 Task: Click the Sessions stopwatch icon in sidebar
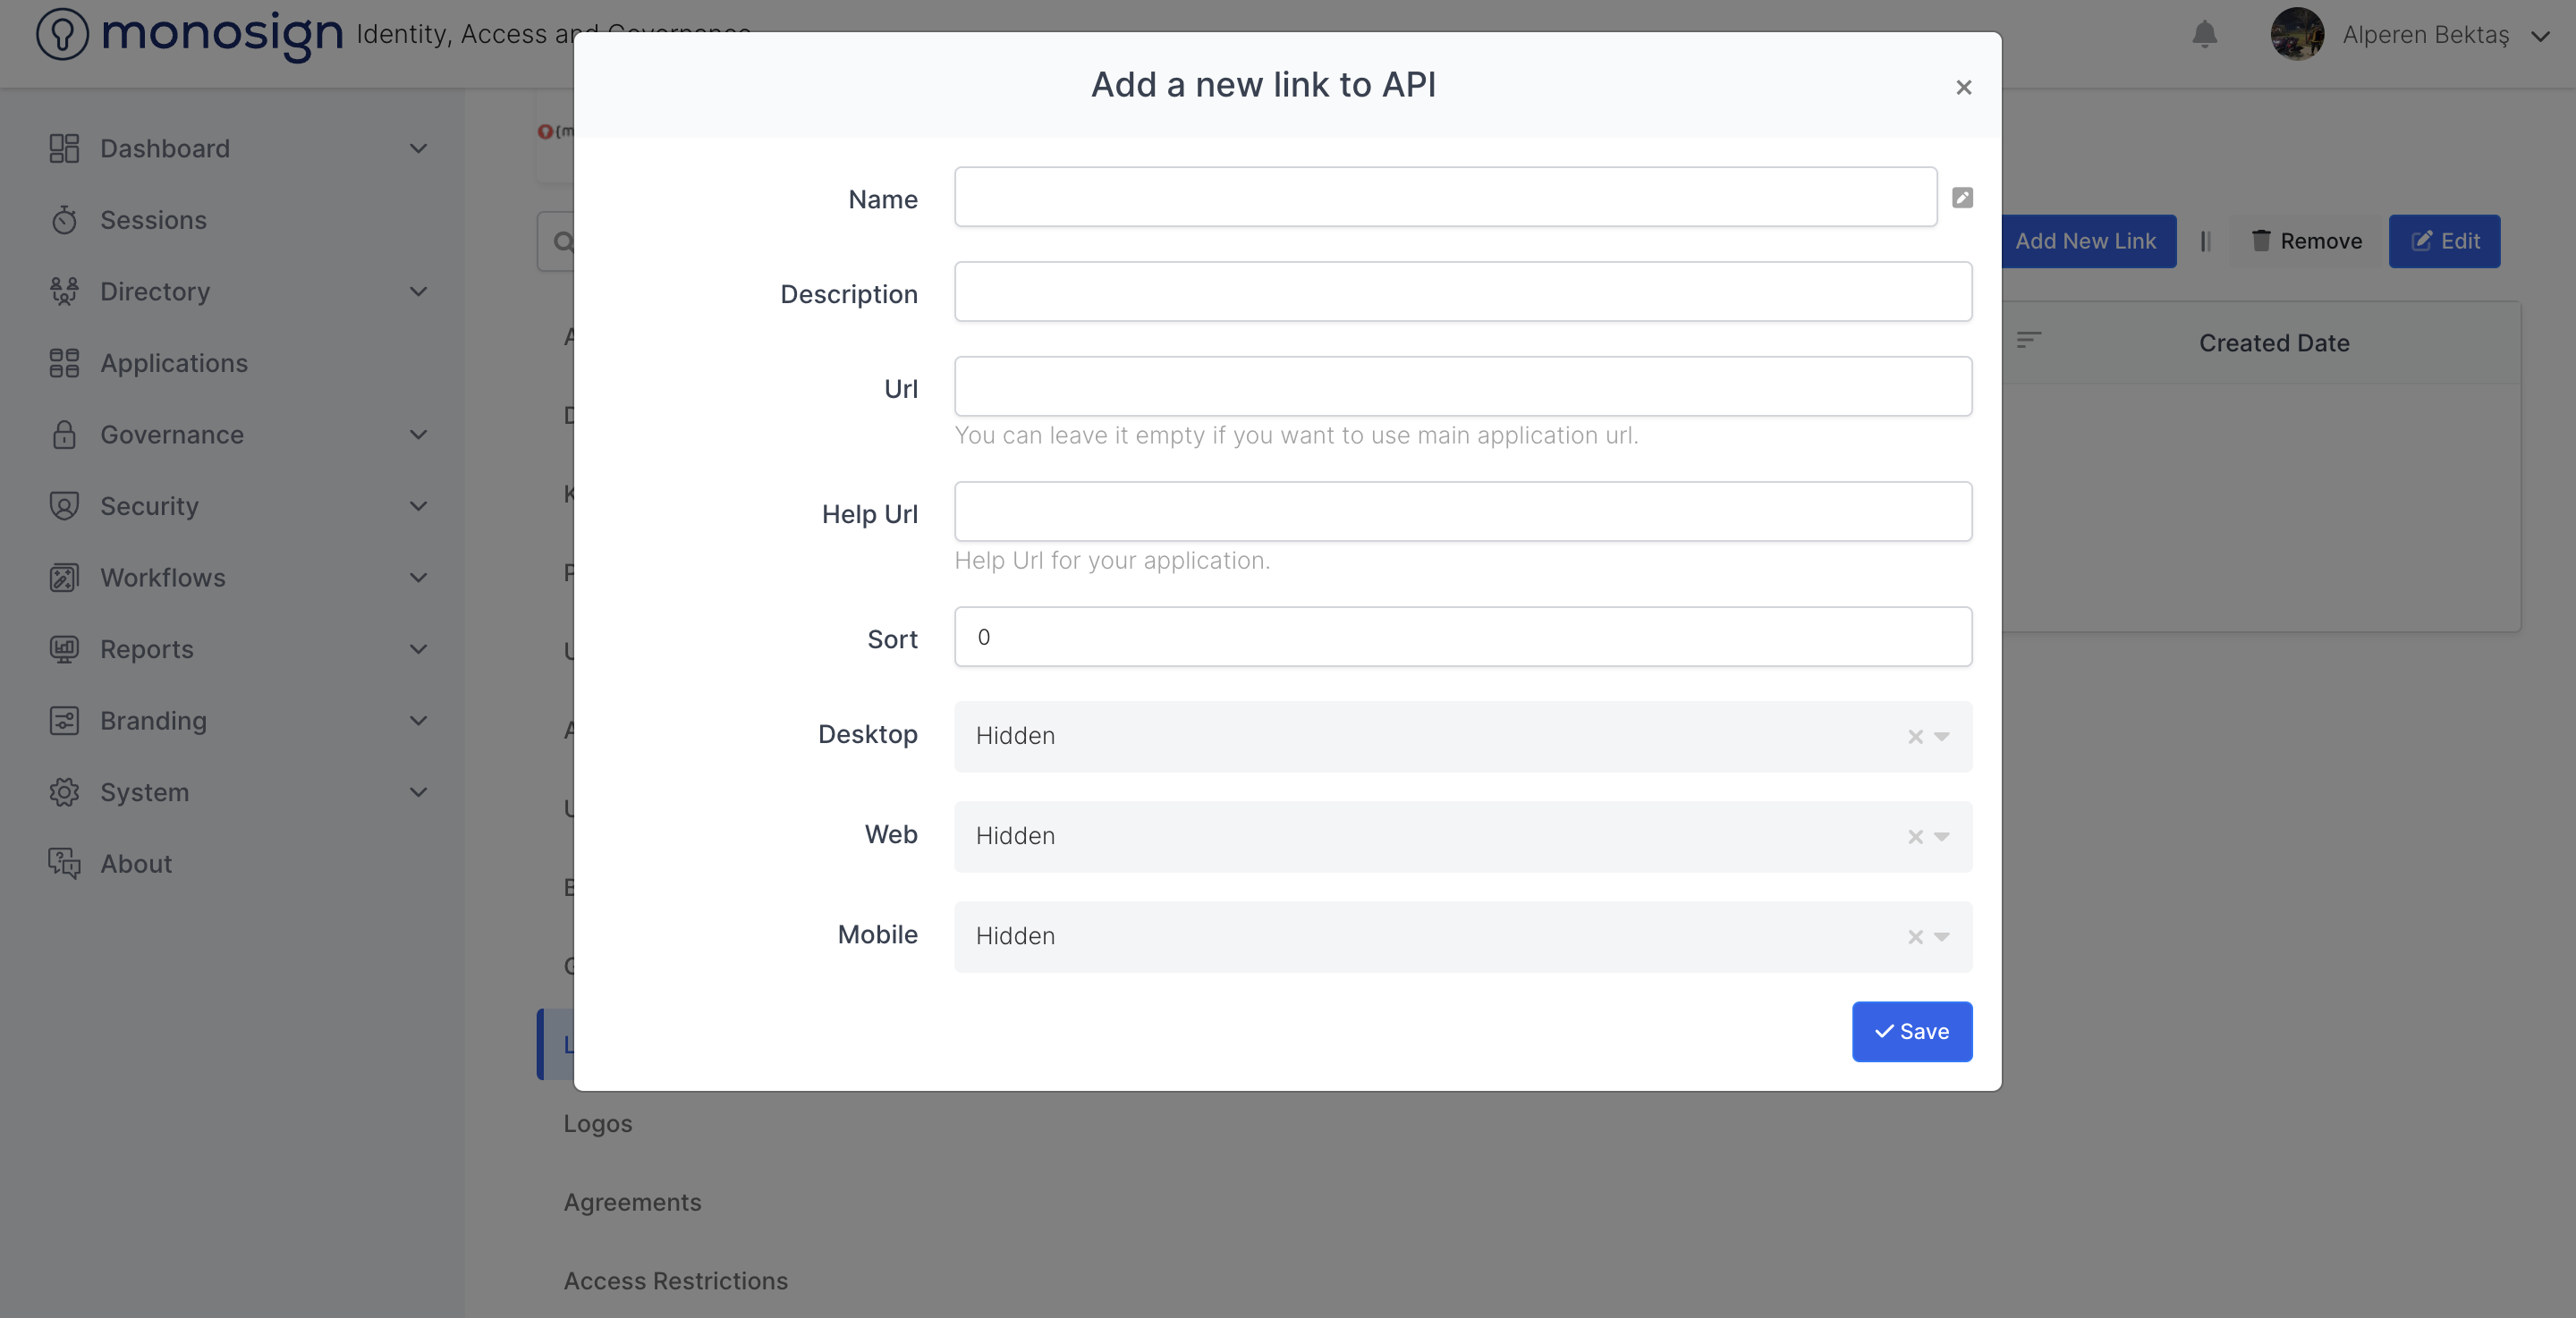[x=64, y=220]
